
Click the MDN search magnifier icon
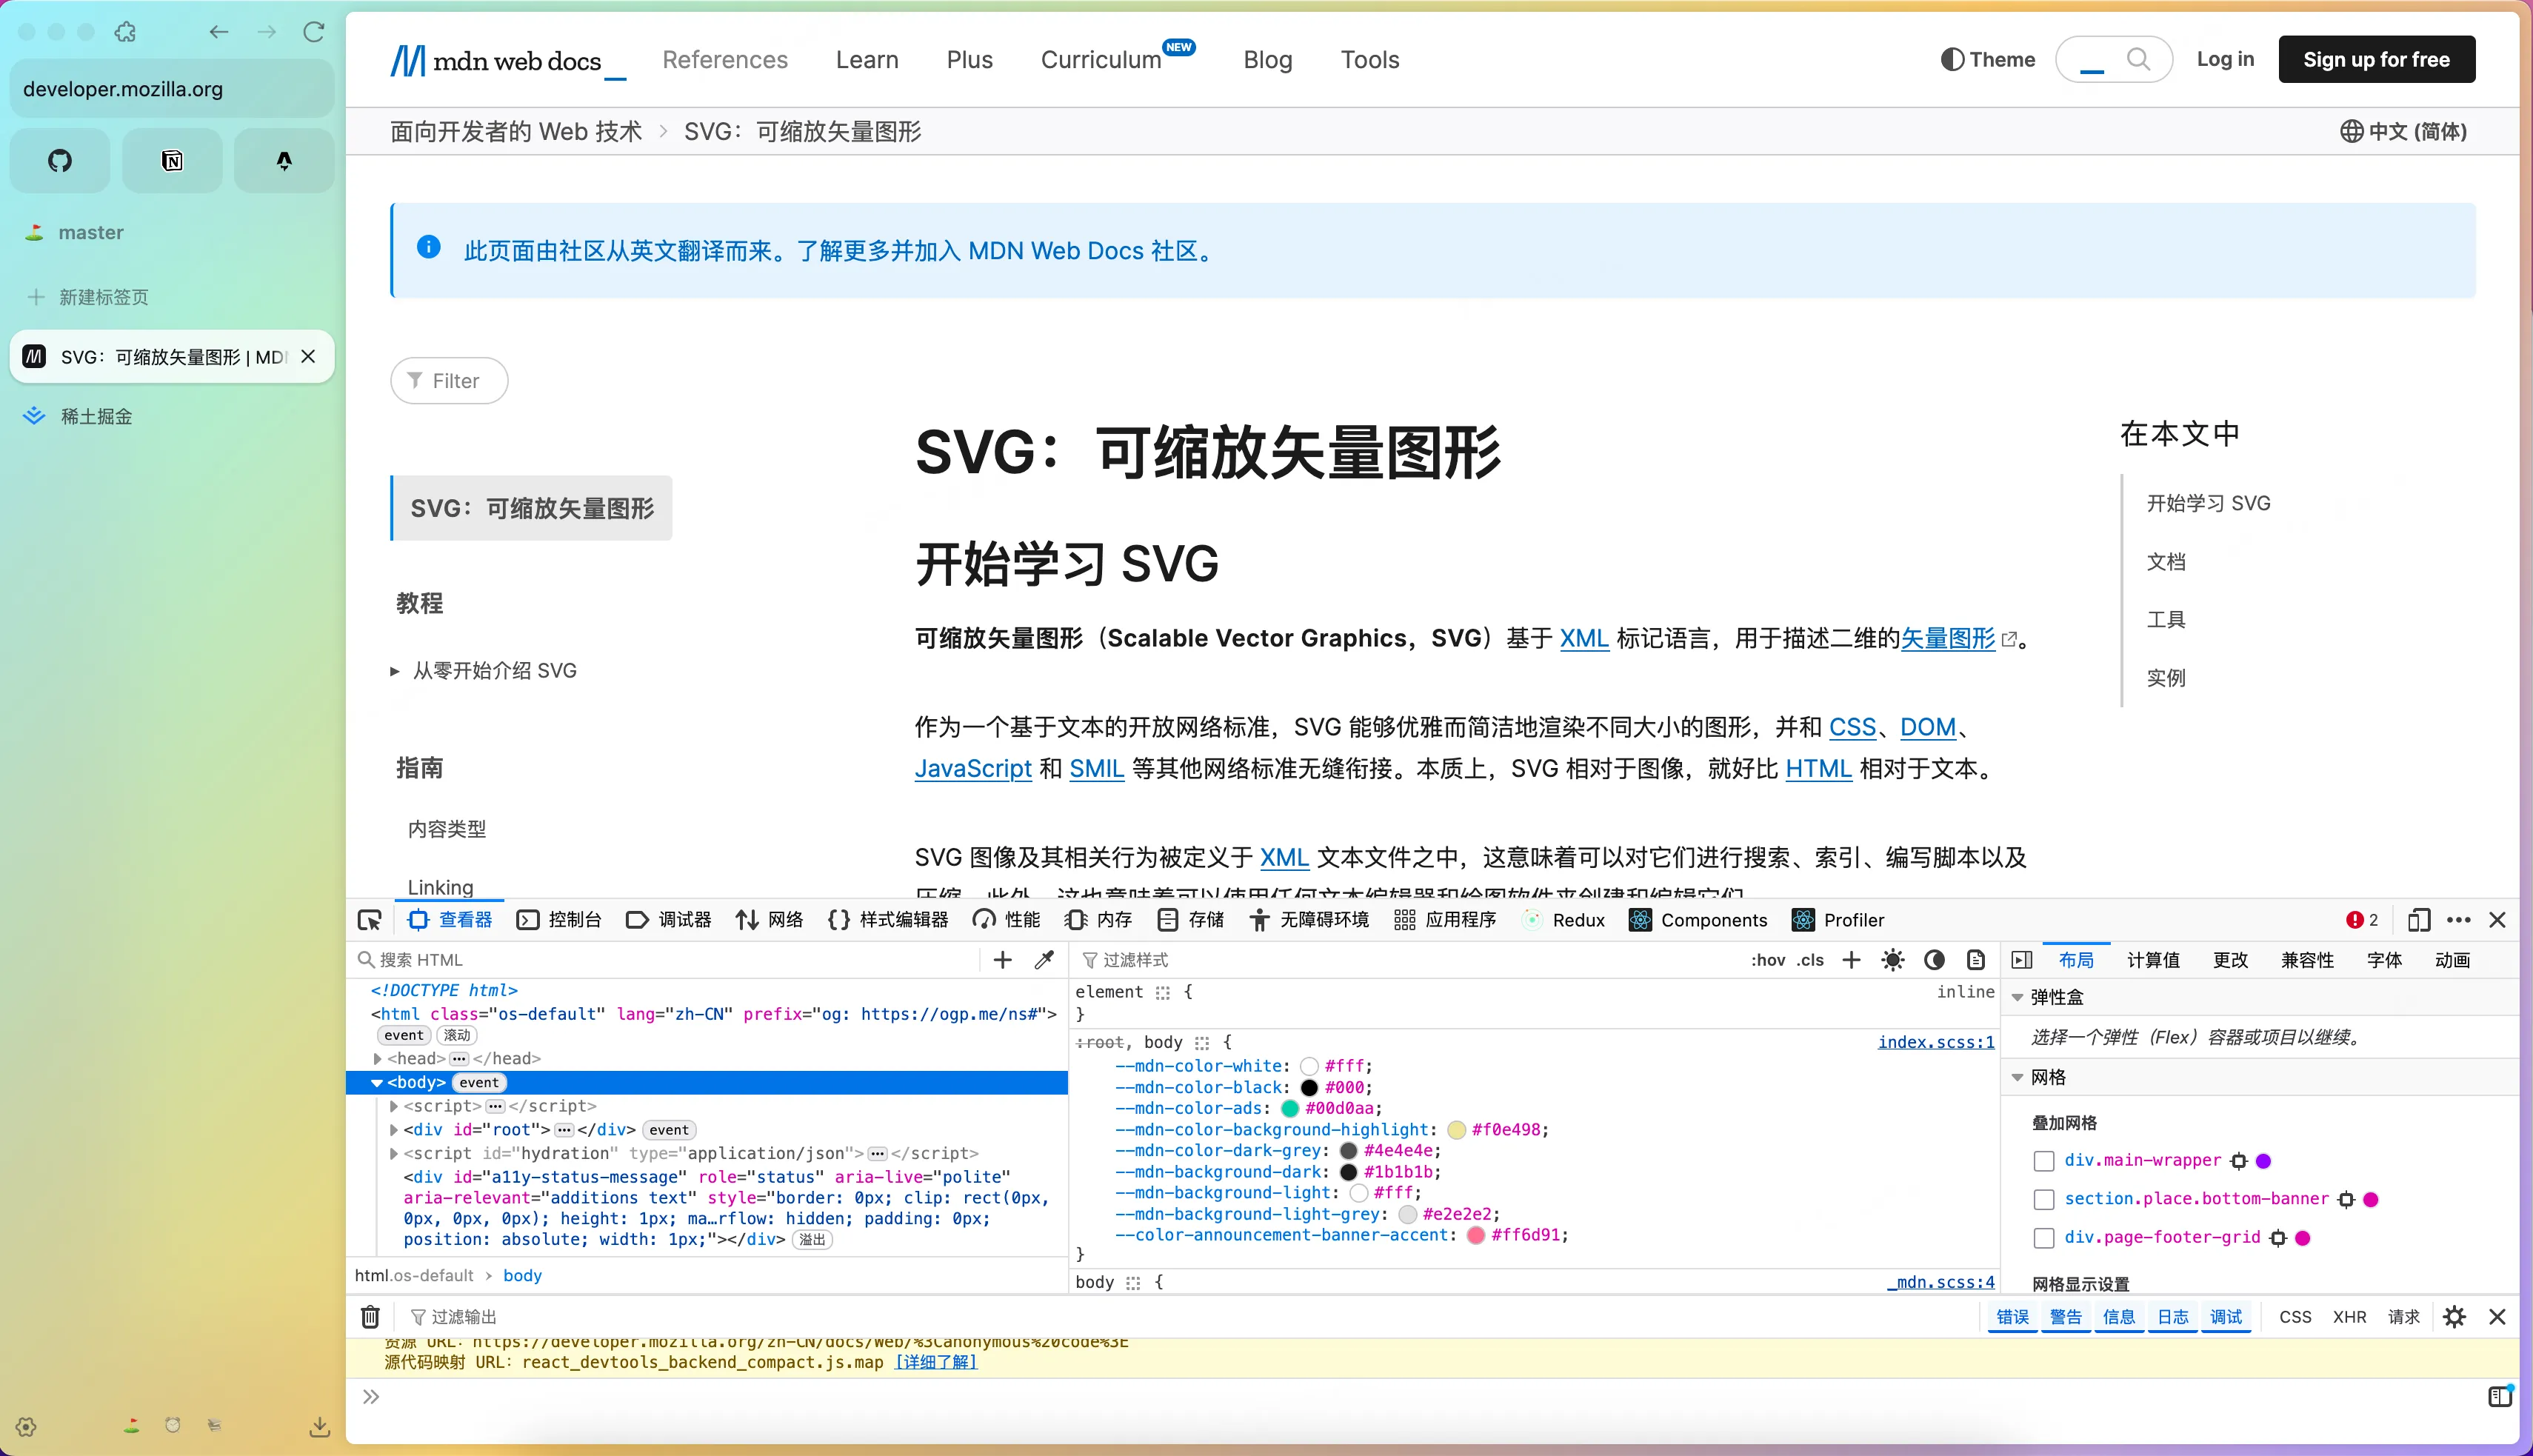tap(2138, 60)
